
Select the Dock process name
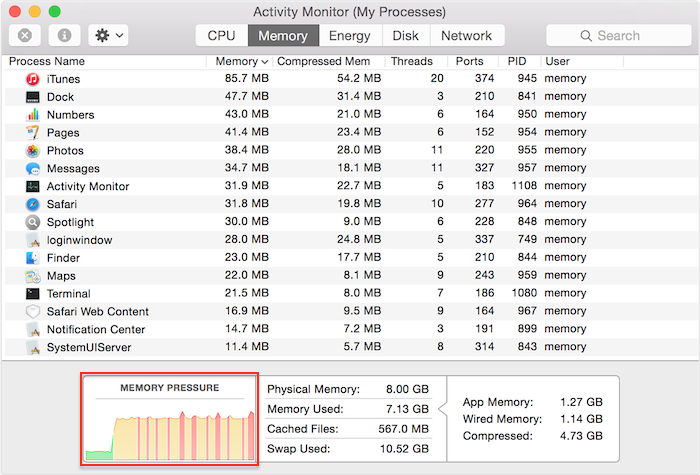coord(60,97)
